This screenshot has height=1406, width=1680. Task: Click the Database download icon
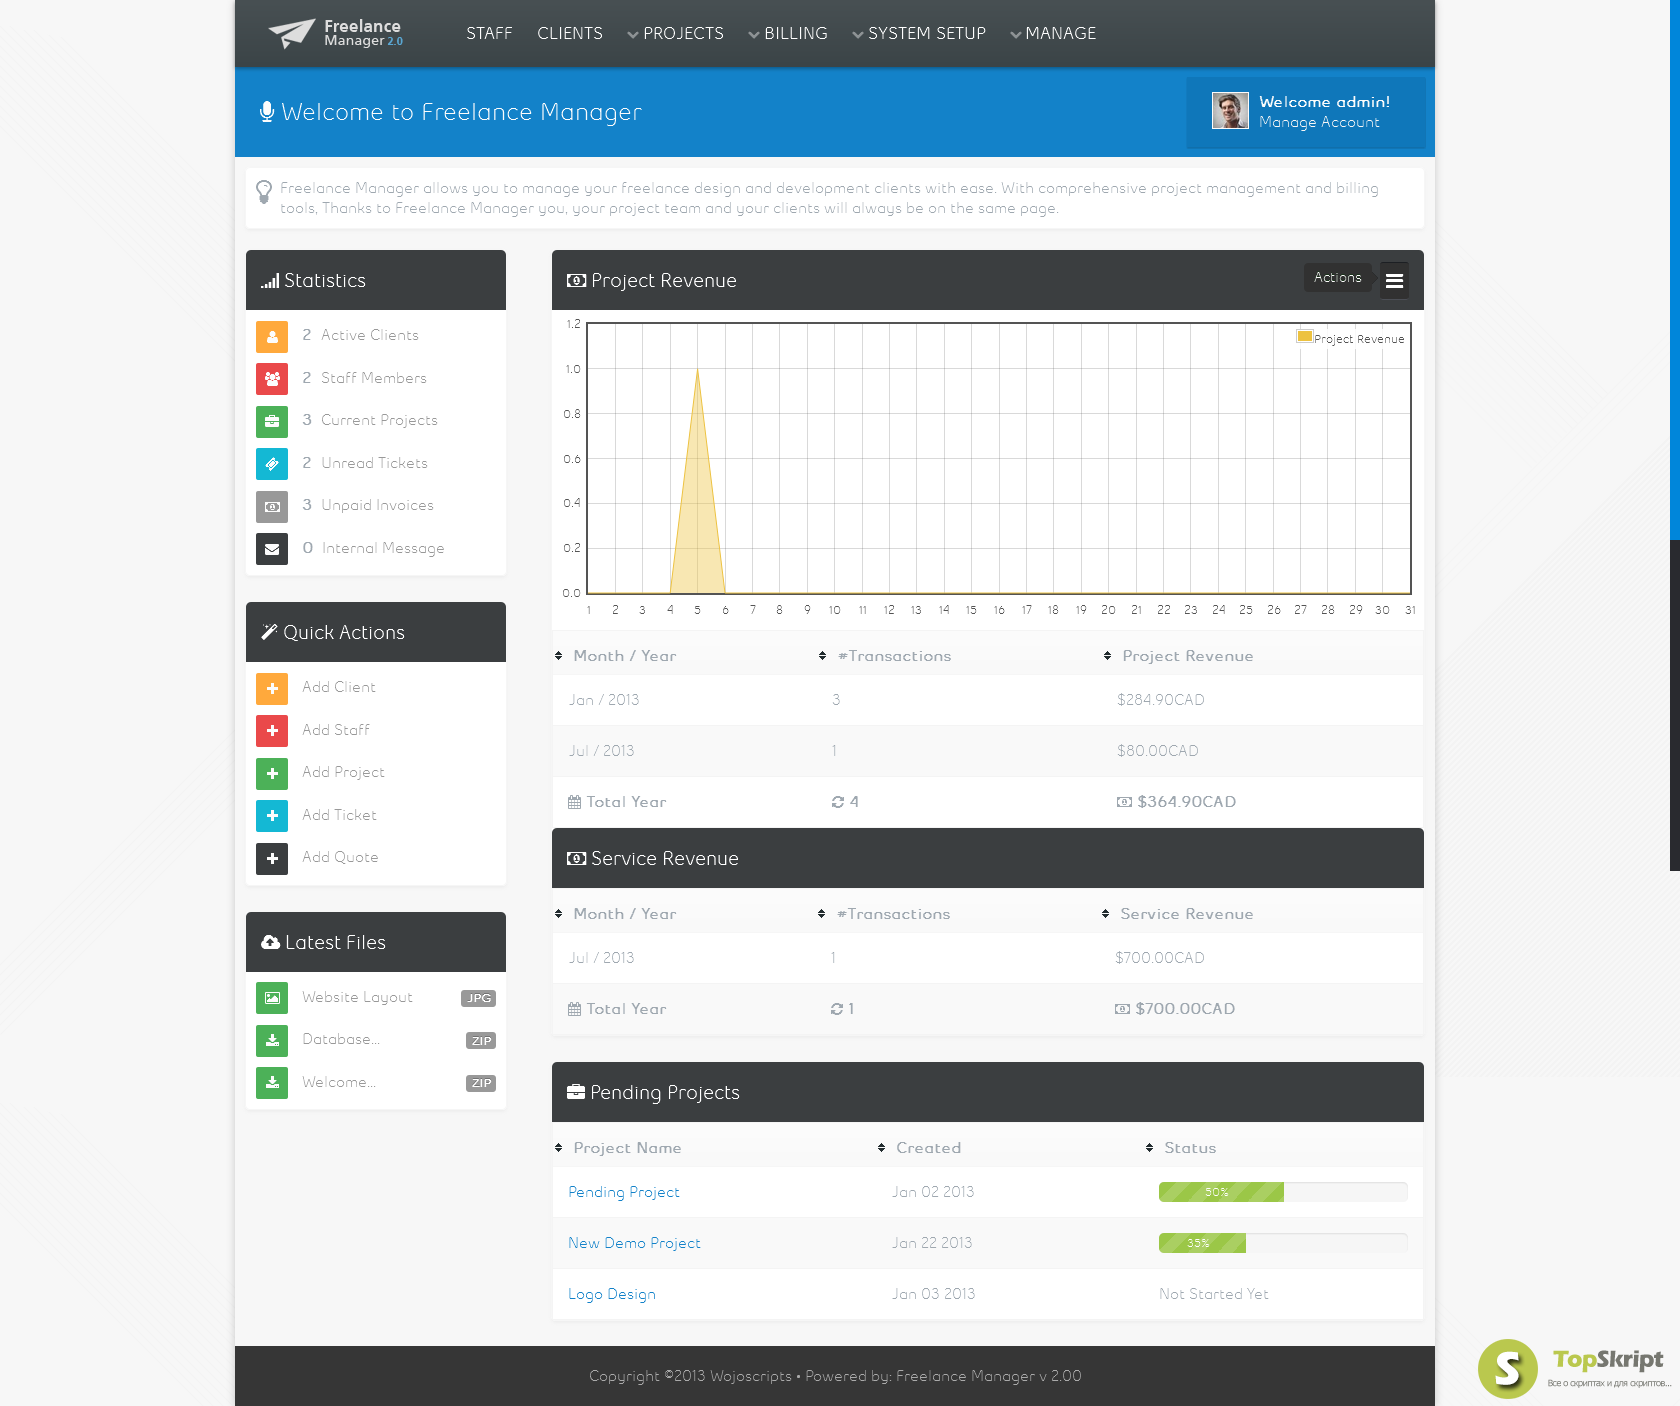tap(272, 1041)
